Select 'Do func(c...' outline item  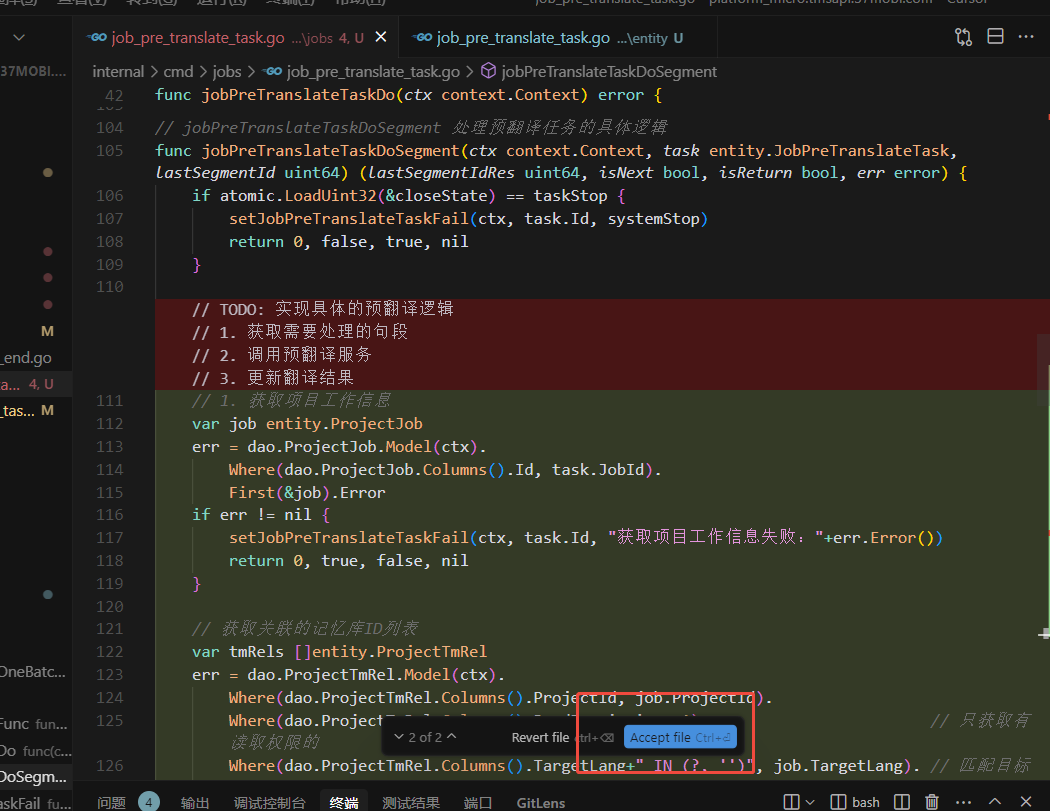[x=33, y=751]
